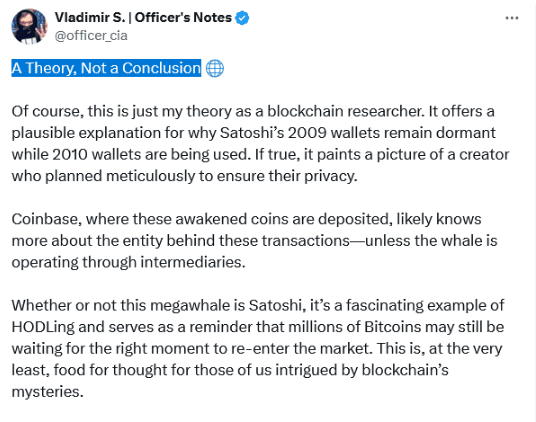This screenshot has width=536, height=422.
Task: Click the word "HODLing" in the last paragraph
Action: pos(43,327)
